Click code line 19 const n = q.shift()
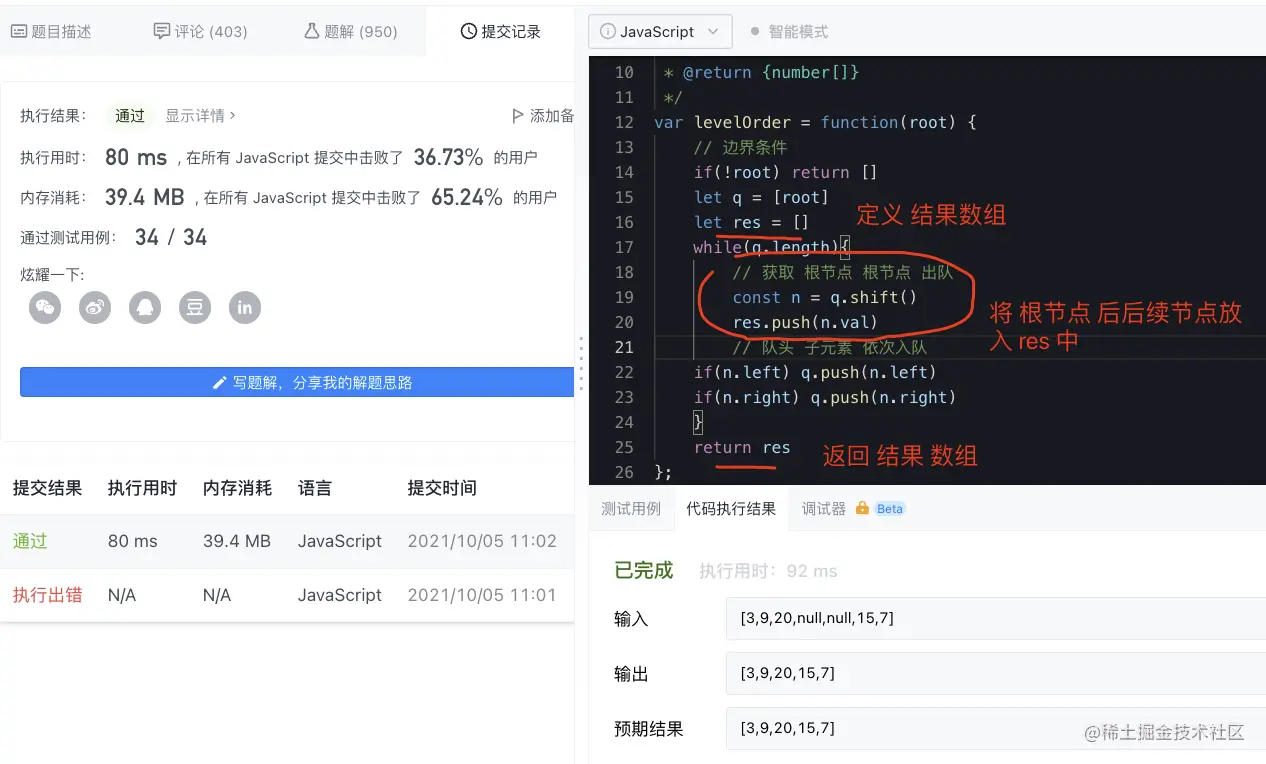 tap(825, 297)
